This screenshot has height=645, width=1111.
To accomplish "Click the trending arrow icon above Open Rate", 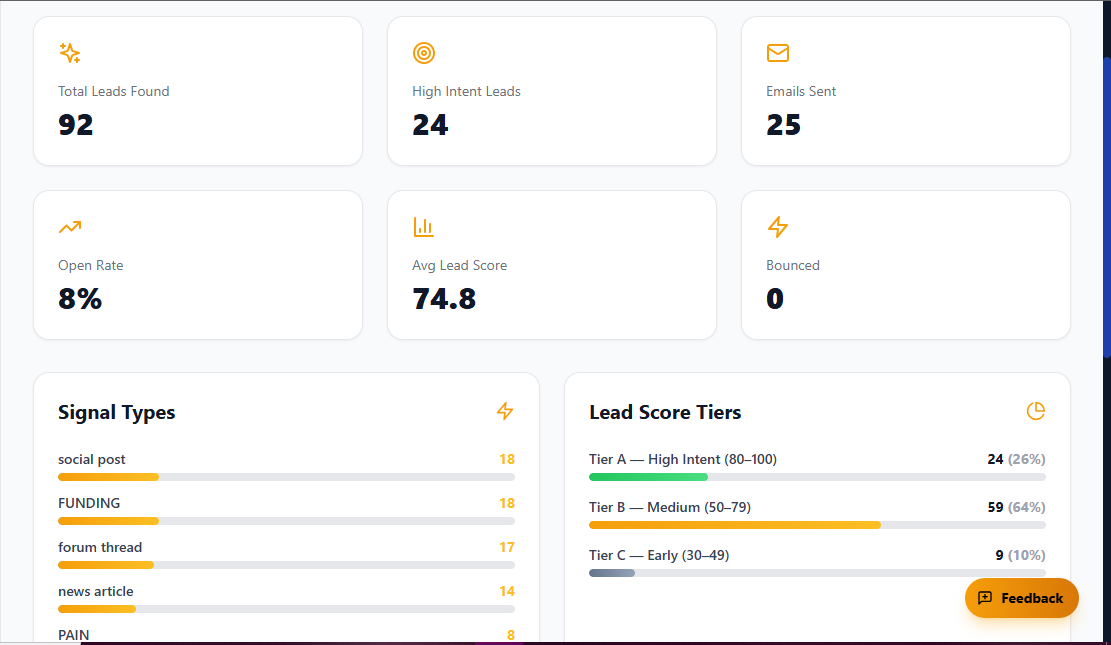I will pyautogui.click(x=69, y=227).
